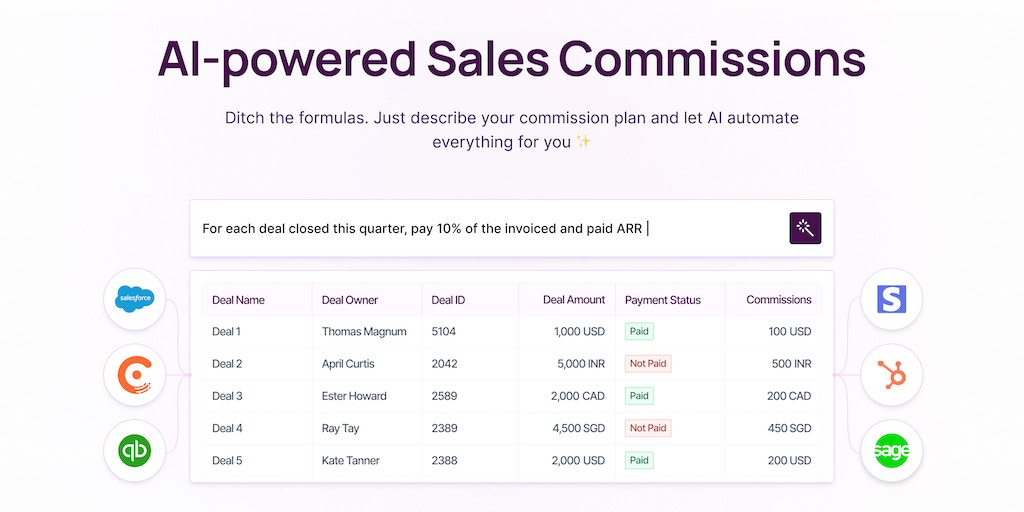
Task: Click the Not Paid badge for Deal 2
Action: pos(647,364)
